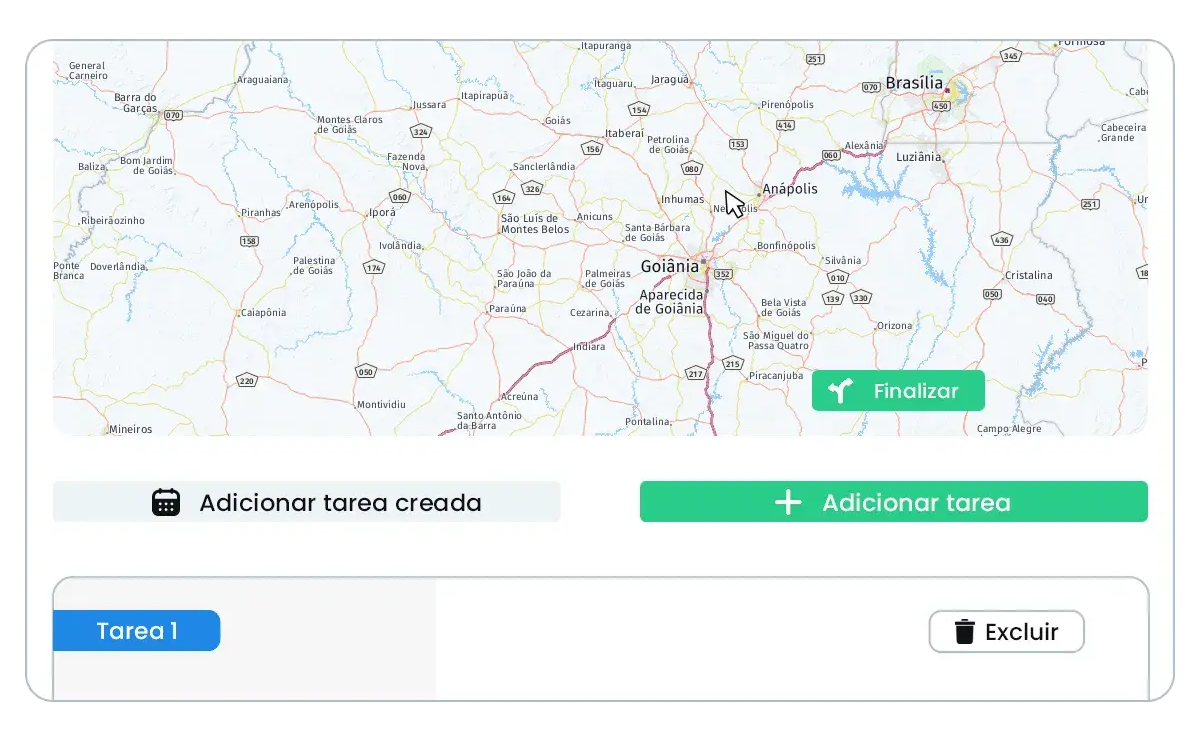The height and width of the screenshot is (740, 1200).
Task: Click the Brasília label on the map
Action: click(914, 83)
